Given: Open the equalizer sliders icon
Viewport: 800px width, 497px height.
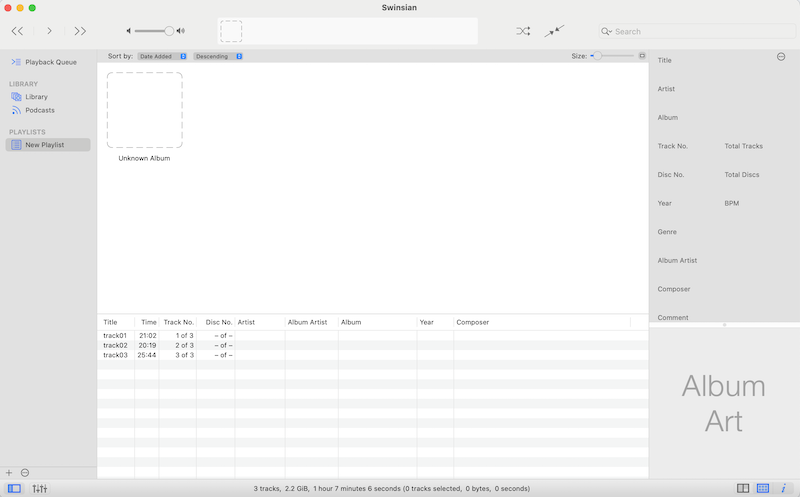Looking at the screenshot, I should (x=40, y=488).
